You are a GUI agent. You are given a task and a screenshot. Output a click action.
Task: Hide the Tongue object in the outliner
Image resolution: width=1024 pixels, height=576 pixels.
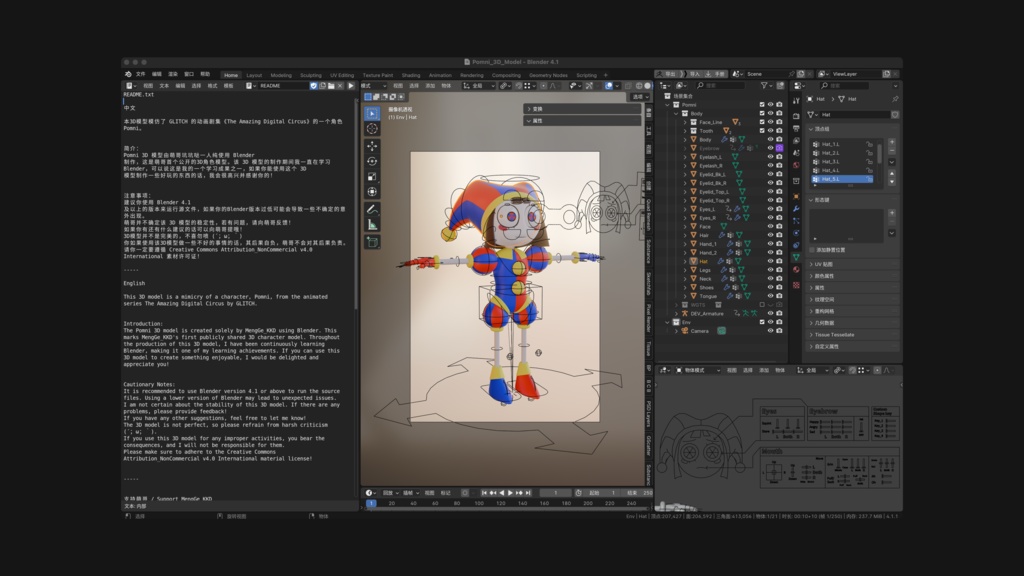770,296
